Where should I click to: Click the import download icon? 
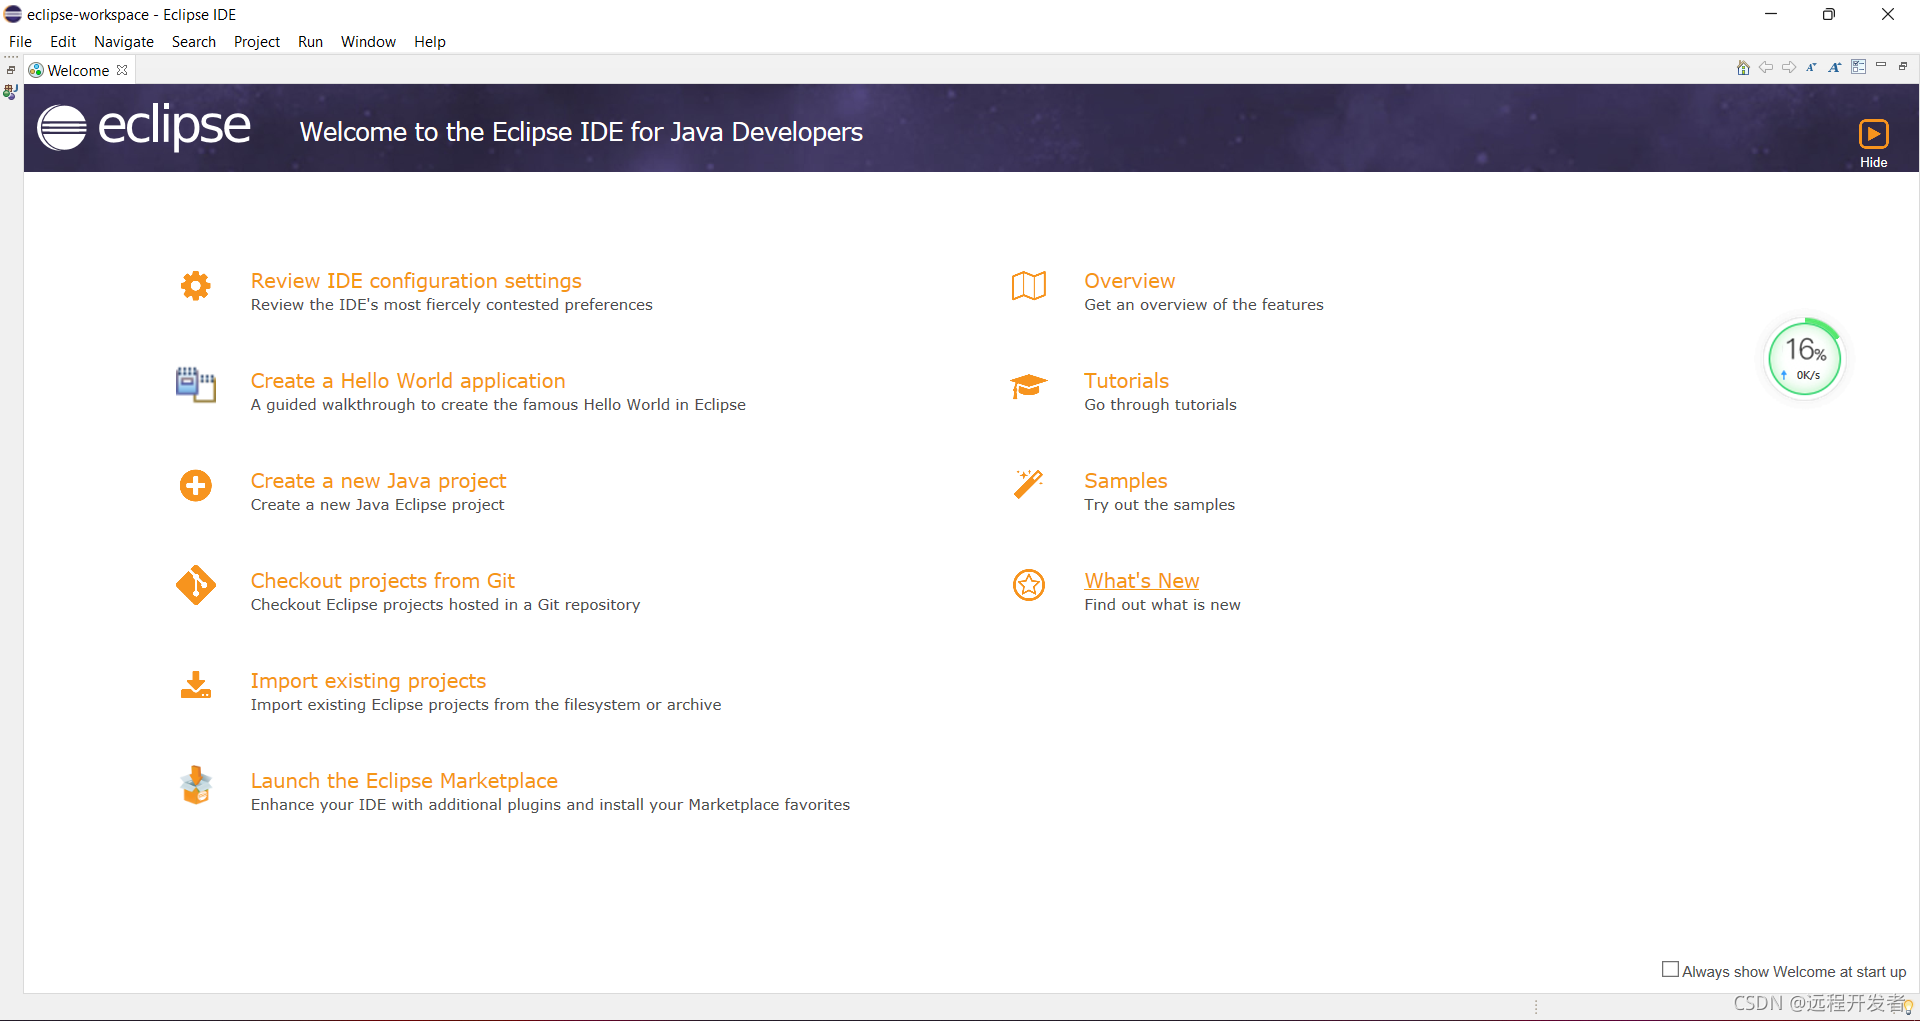pyautogui.click(x=196, y=685)
